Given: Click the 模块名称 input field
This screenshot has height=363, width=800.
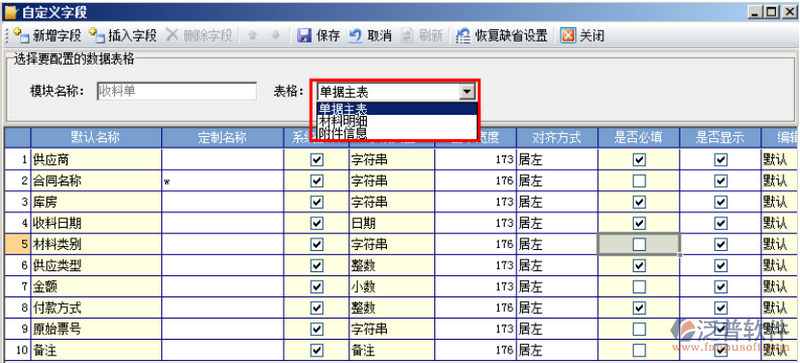Looking at the screenshot, I should tap(177, 92).
